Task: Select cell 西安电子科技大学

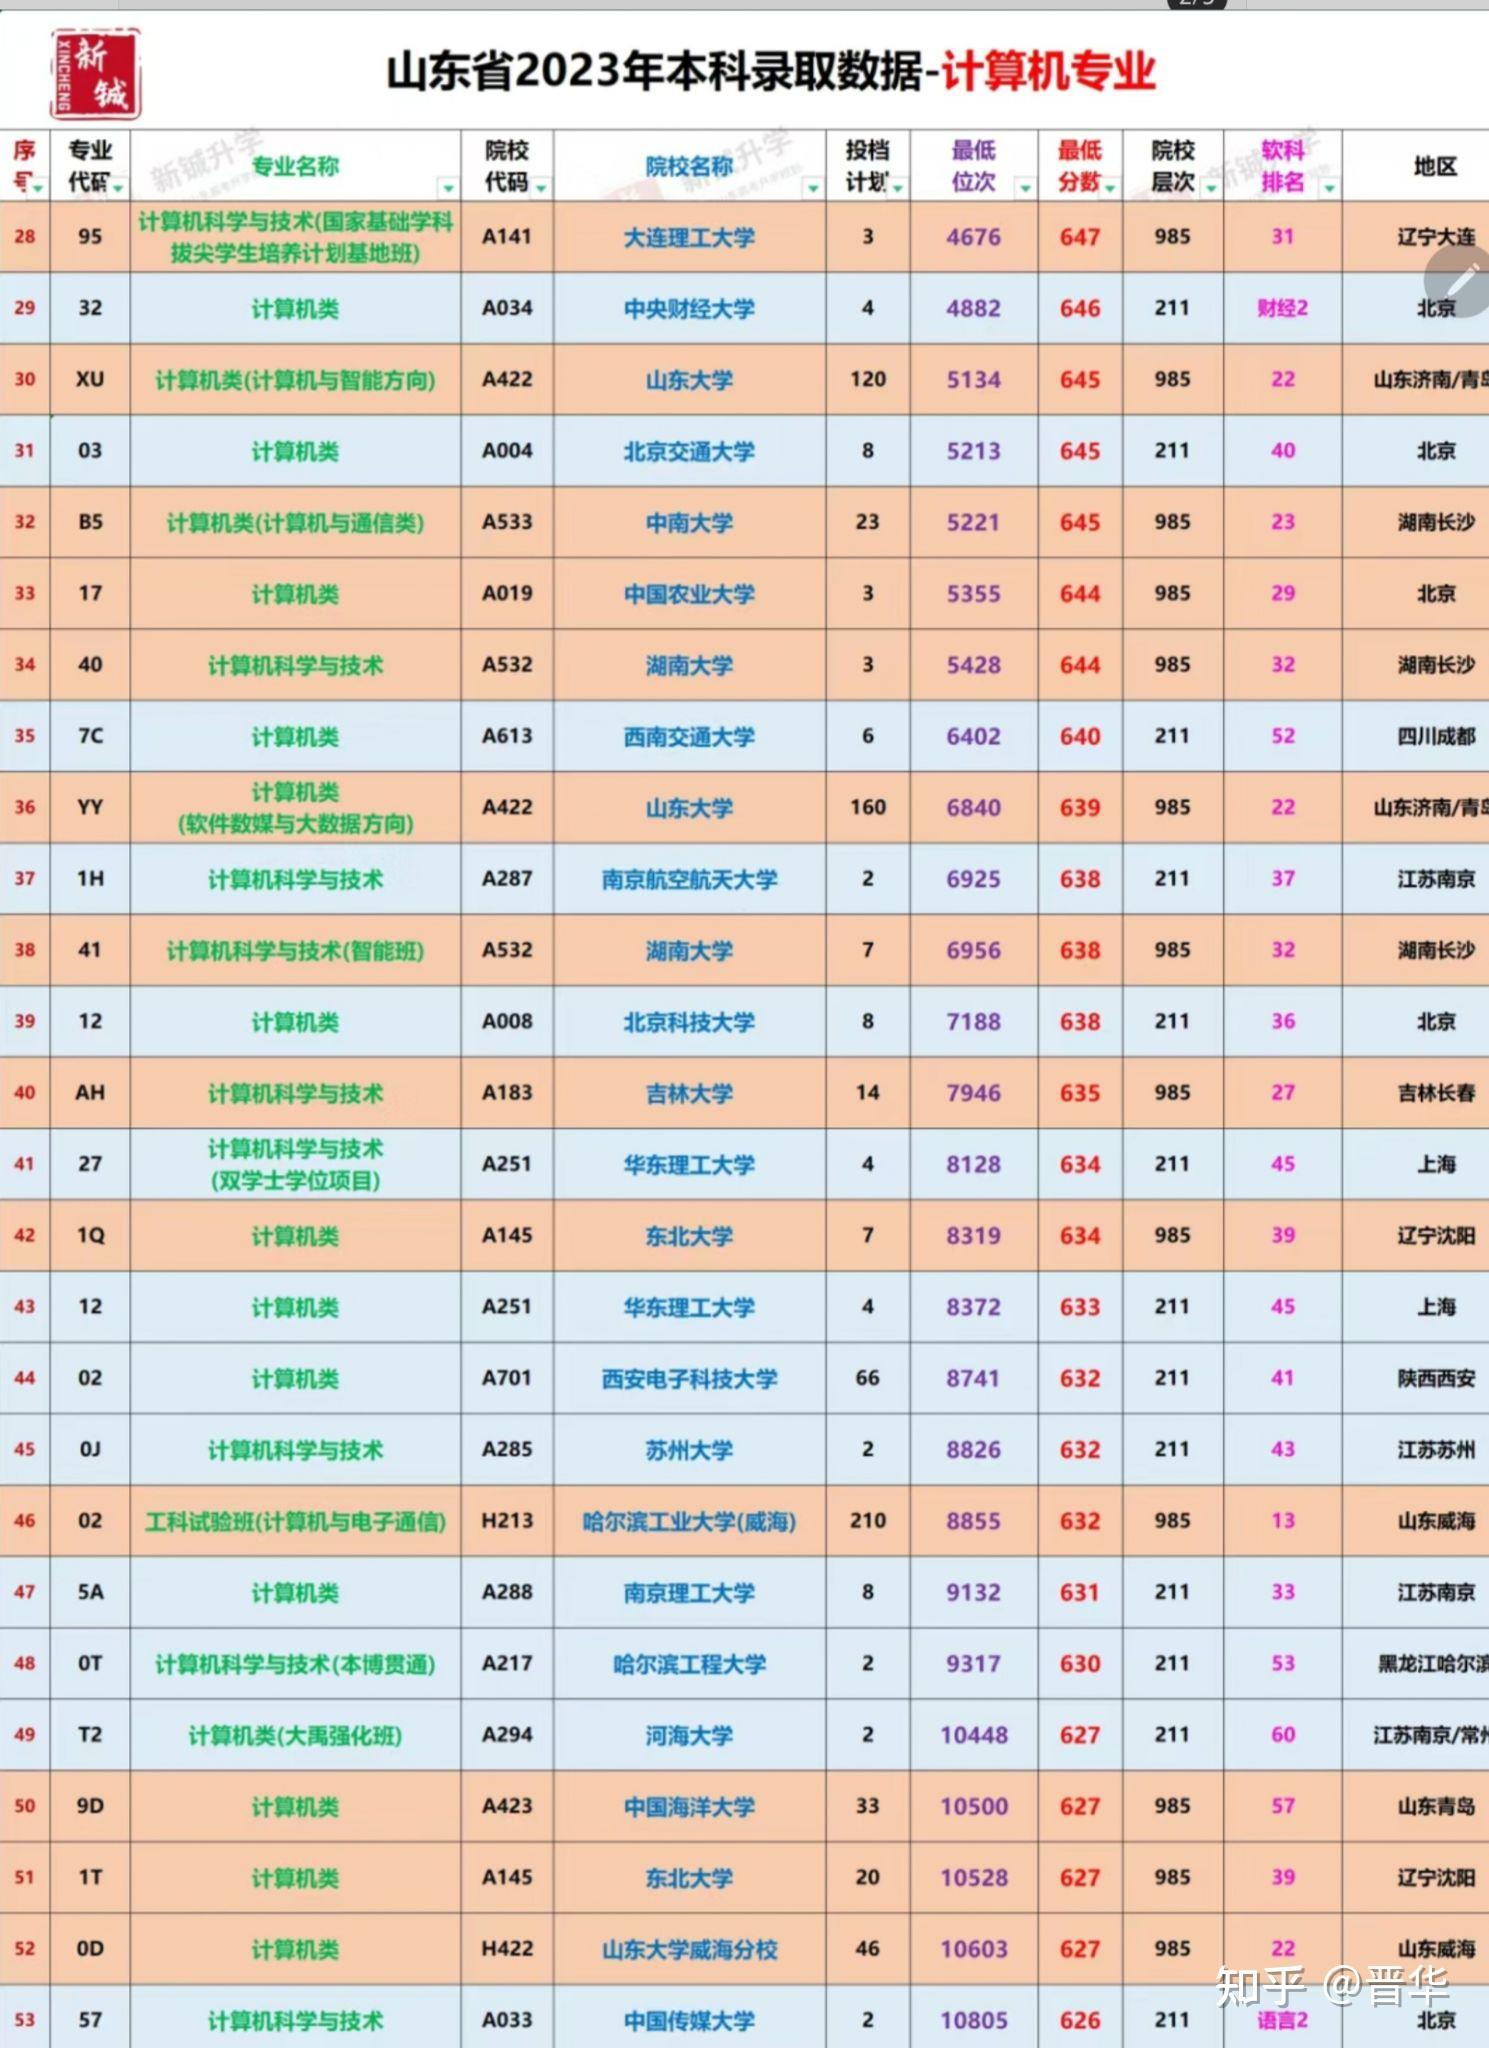Action: [689, 1379]
